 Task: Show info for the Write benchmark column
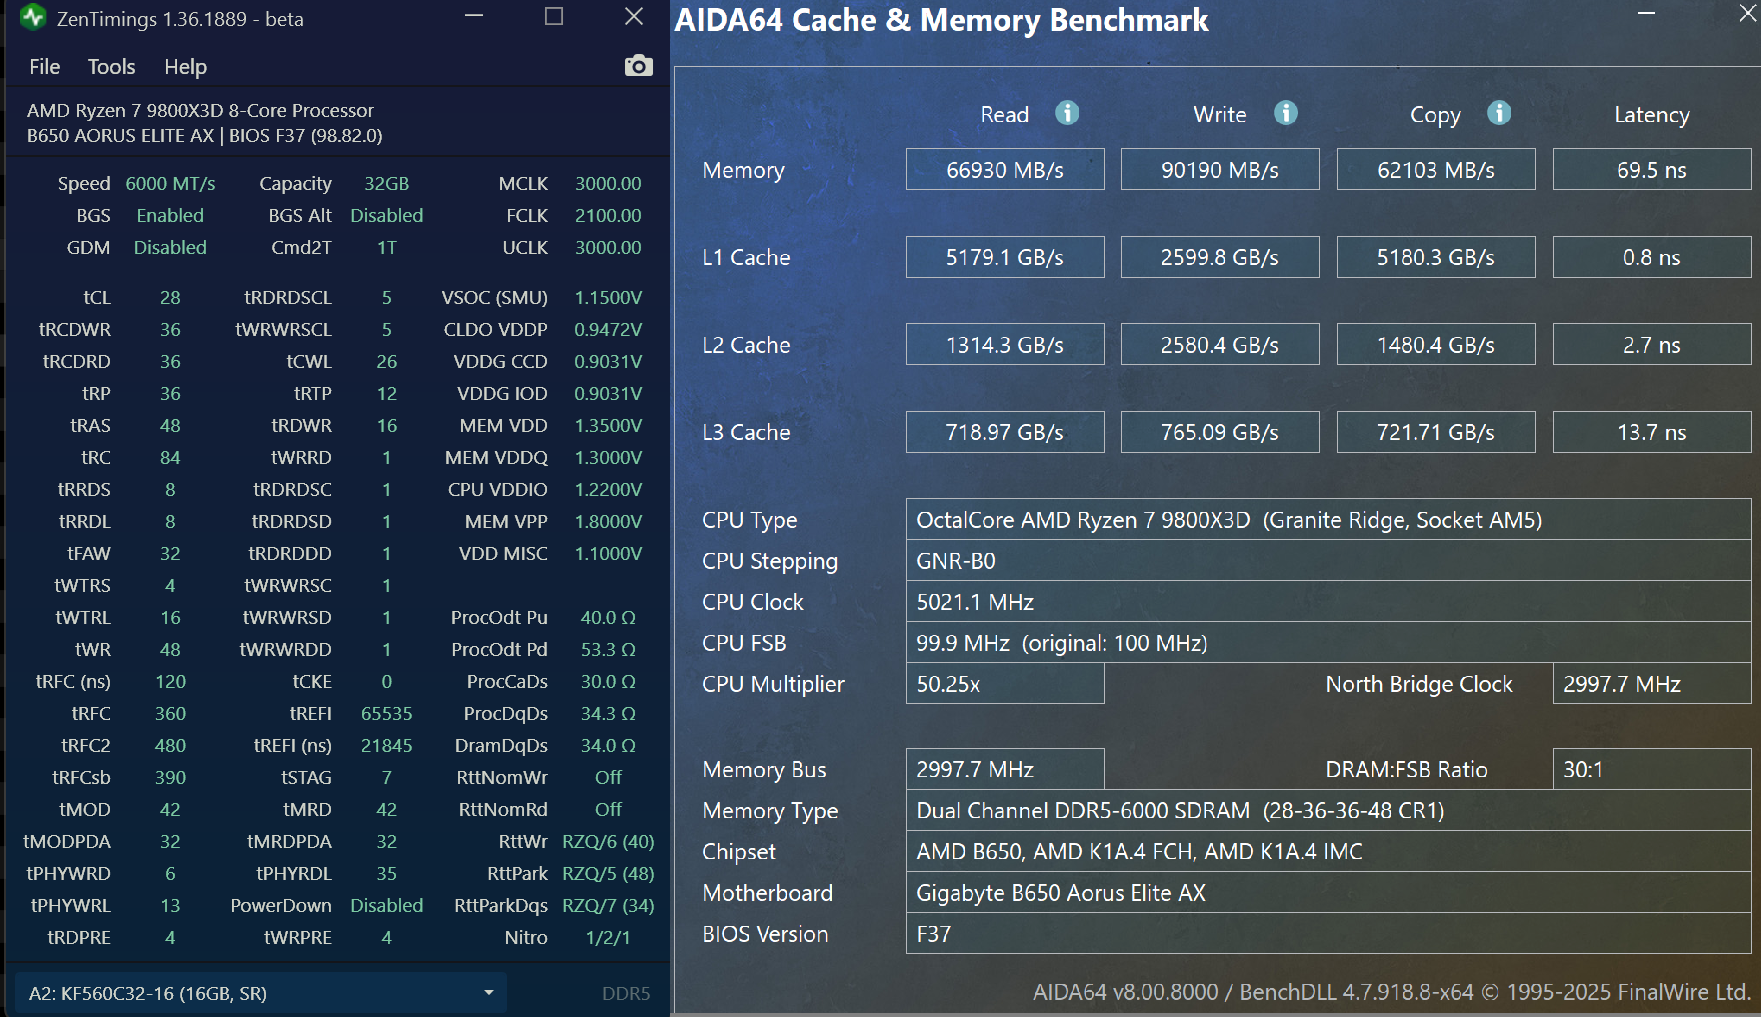(x=1286, y=113)
